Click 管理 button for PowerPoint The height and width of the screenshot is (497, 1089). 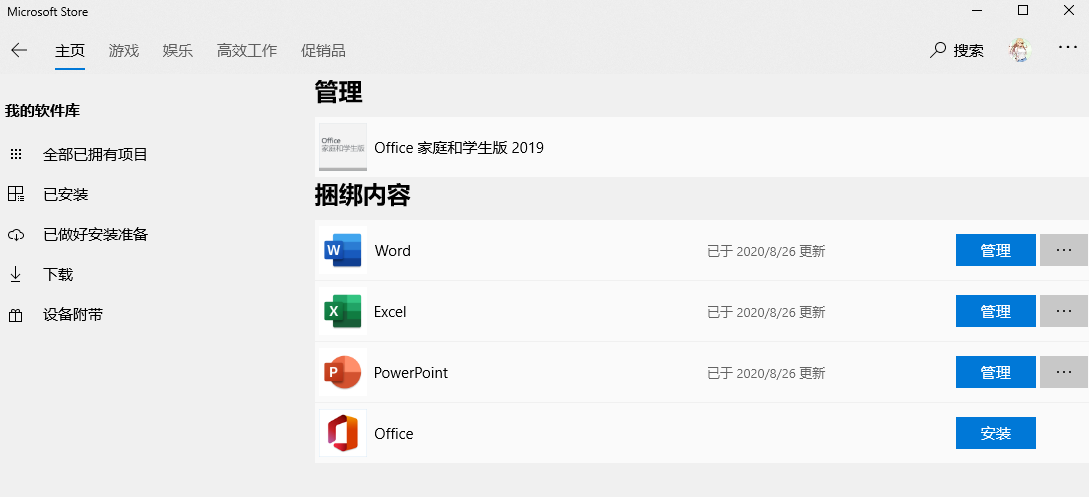(x=995, y=372)
